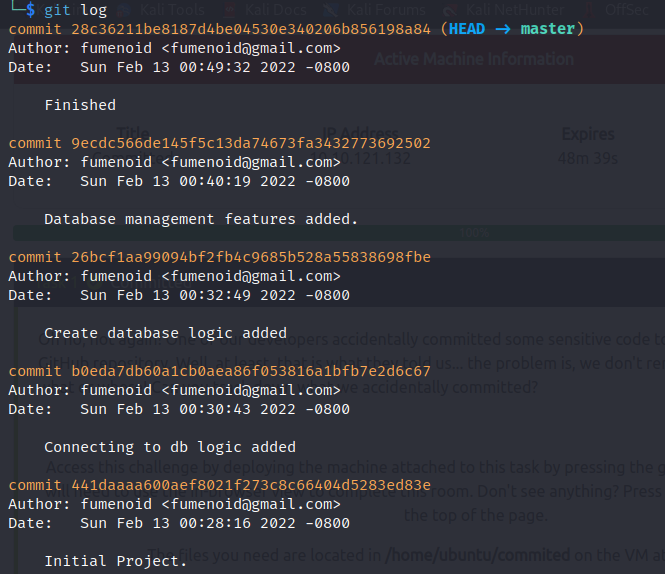The height and width of the screenshot is (574, 665).
Task: Click Author line under commit 28c36211
Action: point(174,48)
